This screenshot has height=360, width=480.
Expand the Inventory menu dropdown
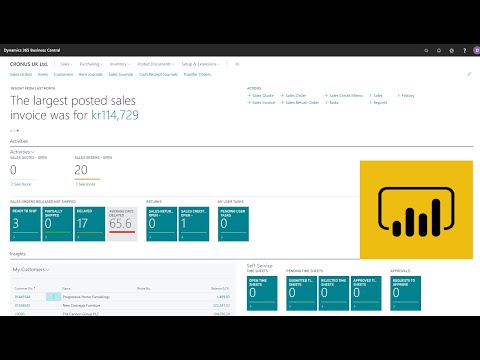[120, 64]
